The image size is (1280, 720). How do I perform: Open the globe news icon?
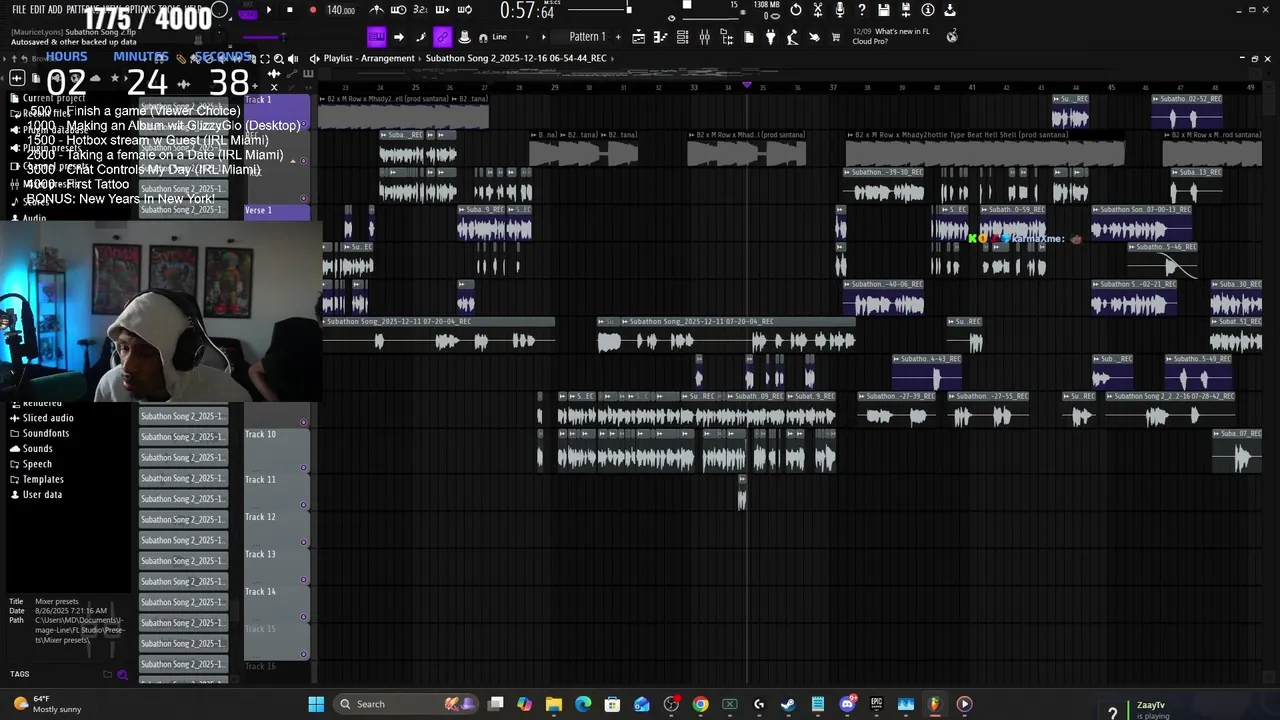pos(951,36)
